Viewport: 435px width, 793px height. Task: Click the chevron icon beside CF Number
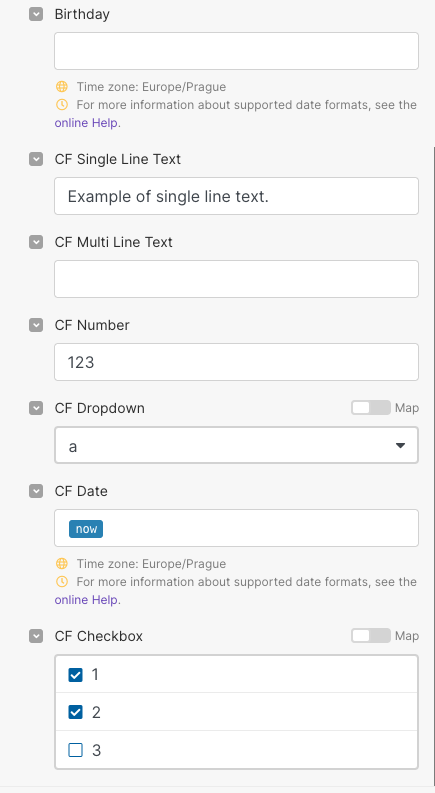click(36, 325)
